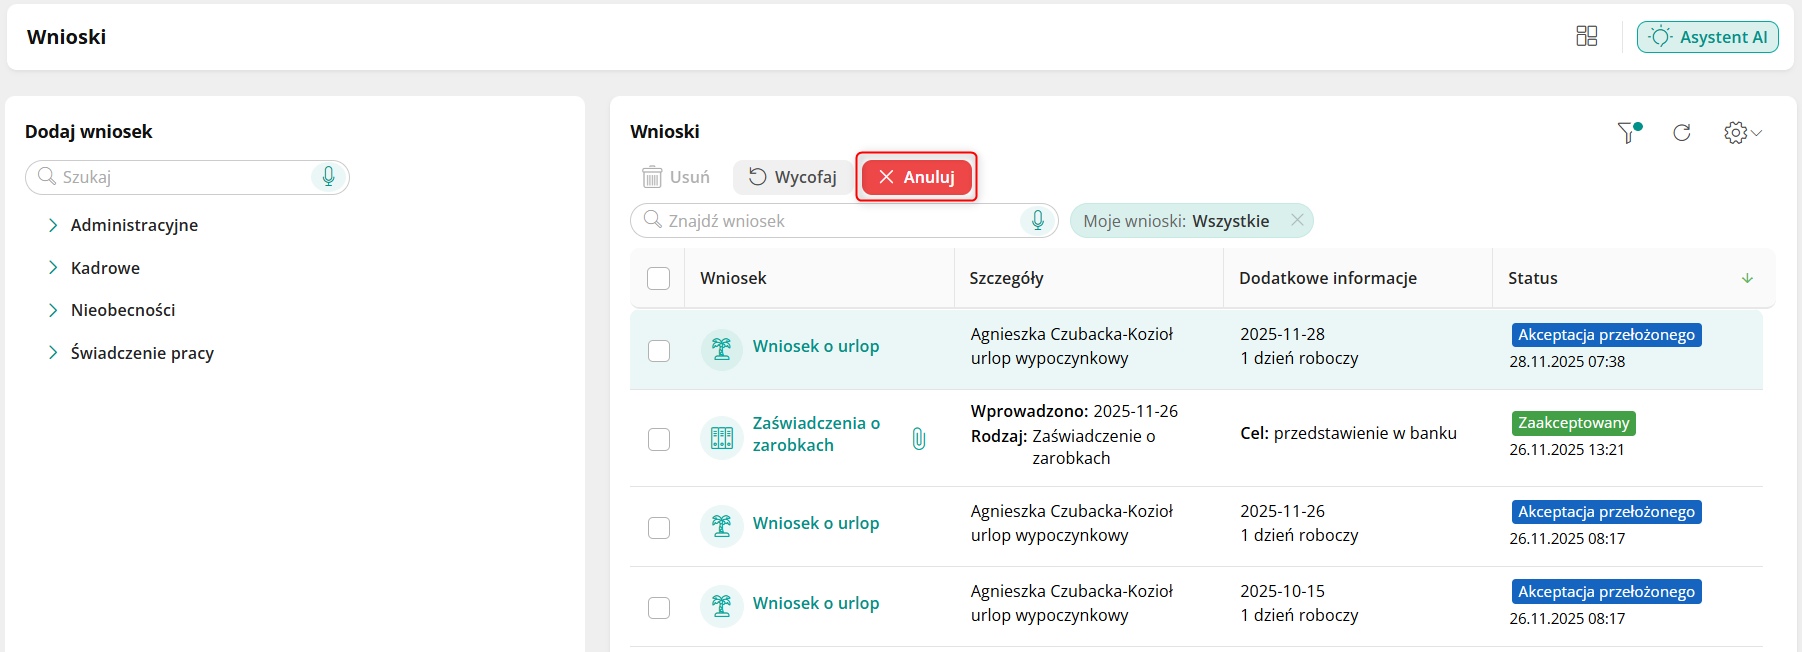Select the Świadczenie pracy tree item
This screenshot has height=652, width=1802.
142,353
